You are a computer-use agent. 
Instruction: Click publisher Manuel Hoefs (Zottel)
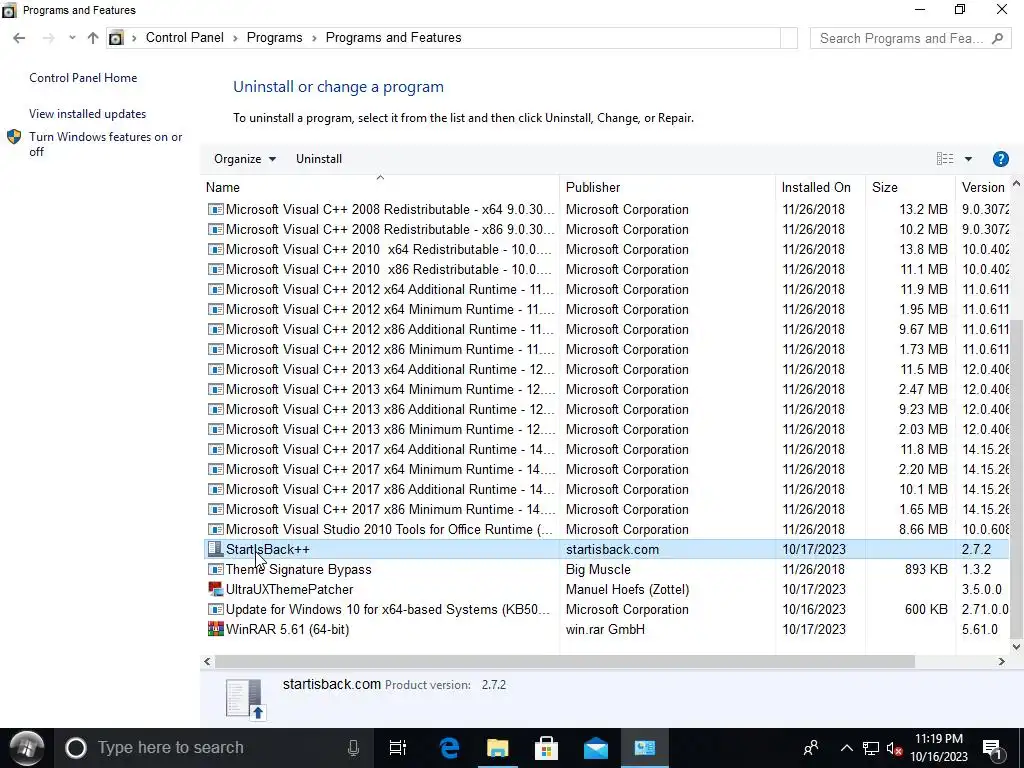point(627,589)
